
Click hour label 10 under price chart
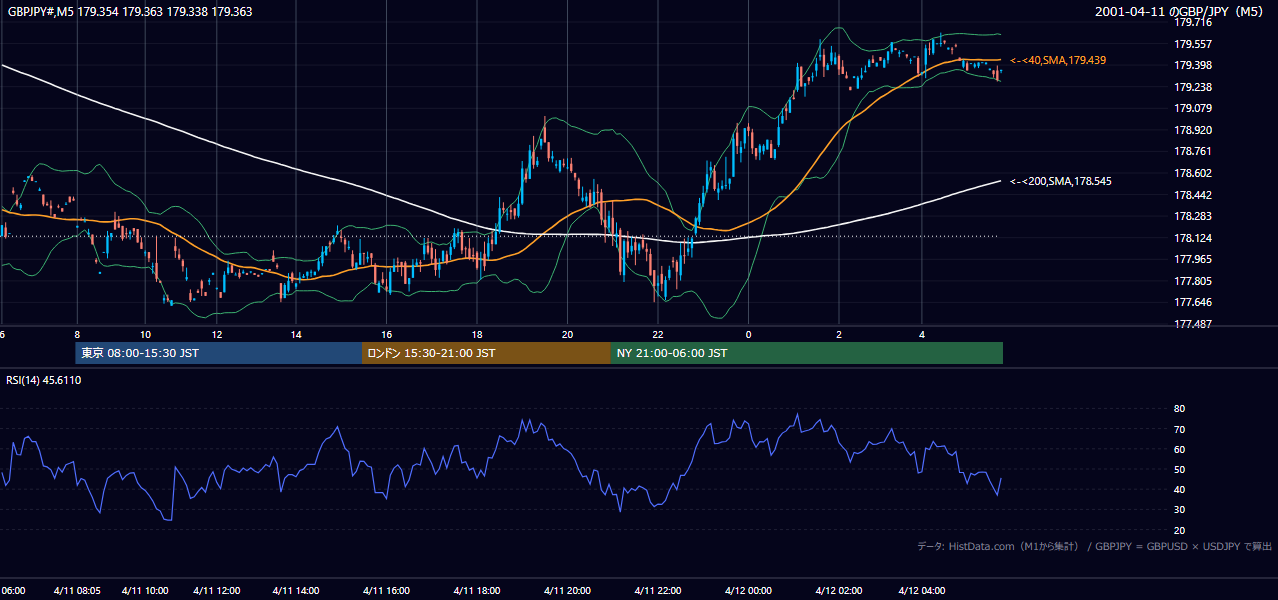[x=146, y=335]
